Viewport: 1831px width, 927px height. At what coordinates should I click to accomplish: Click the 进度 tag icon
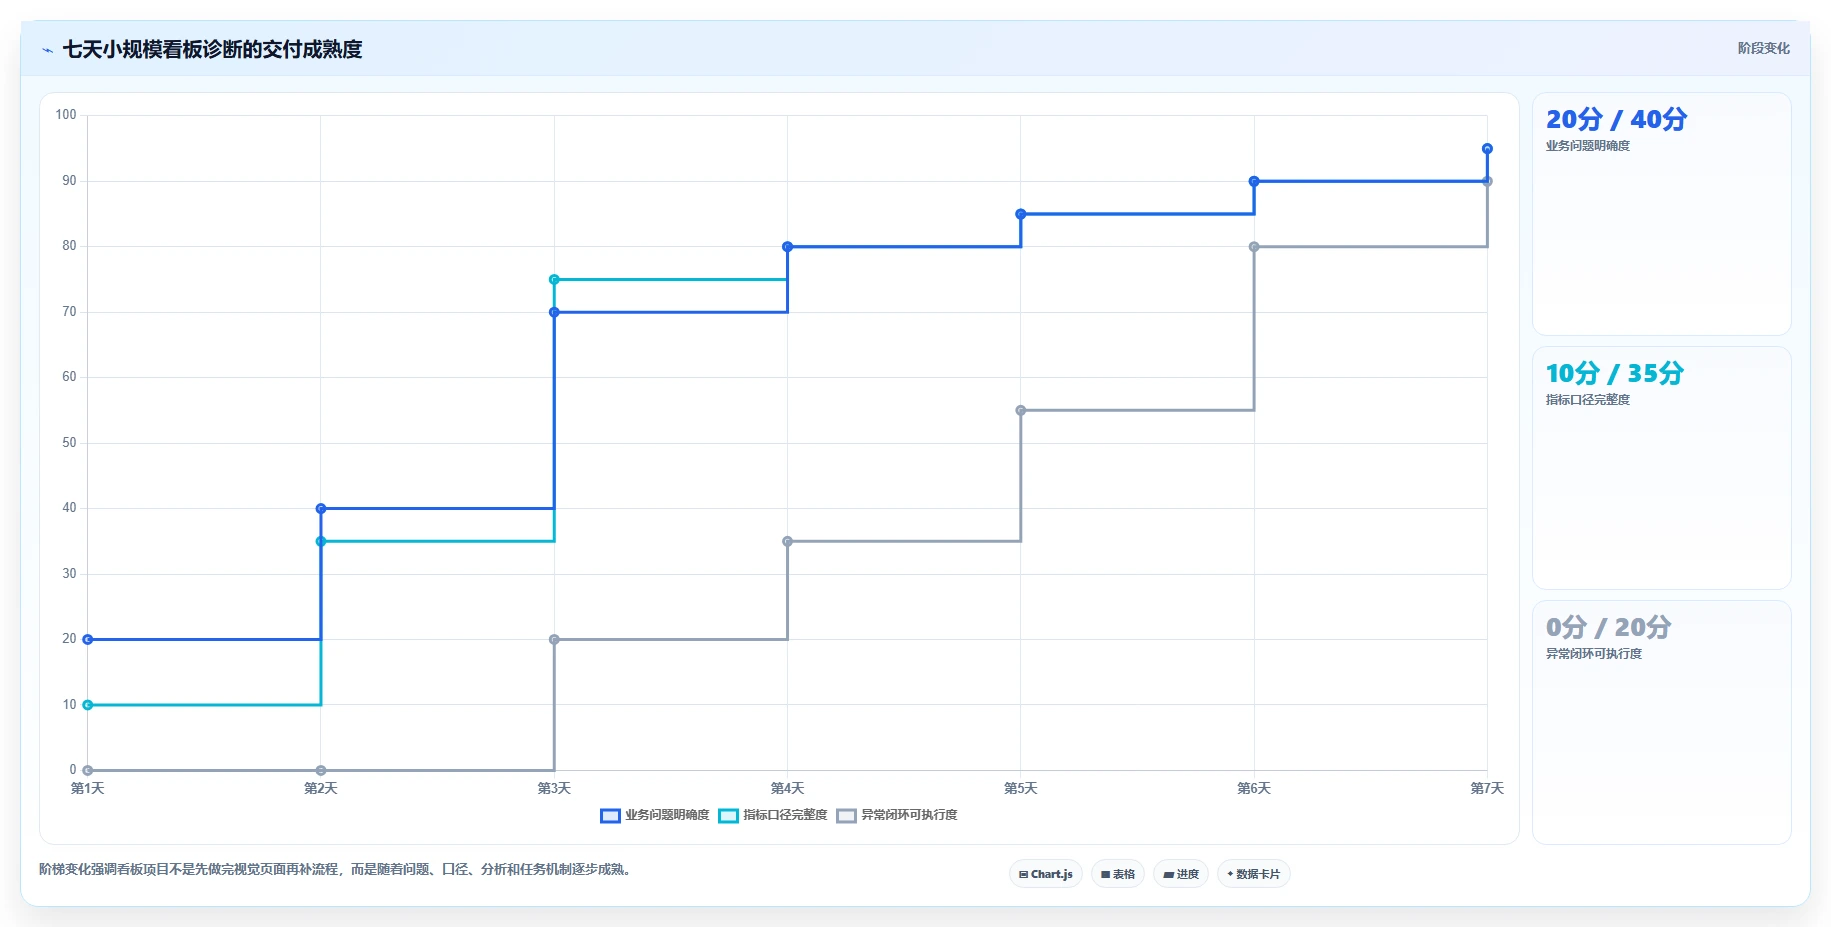tap(1168, 874)
